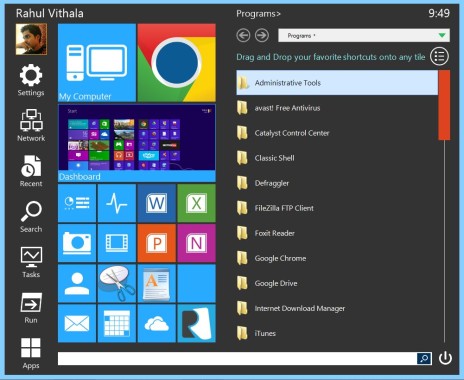Open the Google Chrome folder in list
This screenshot has height=380, width=464.
pos(337,258)
